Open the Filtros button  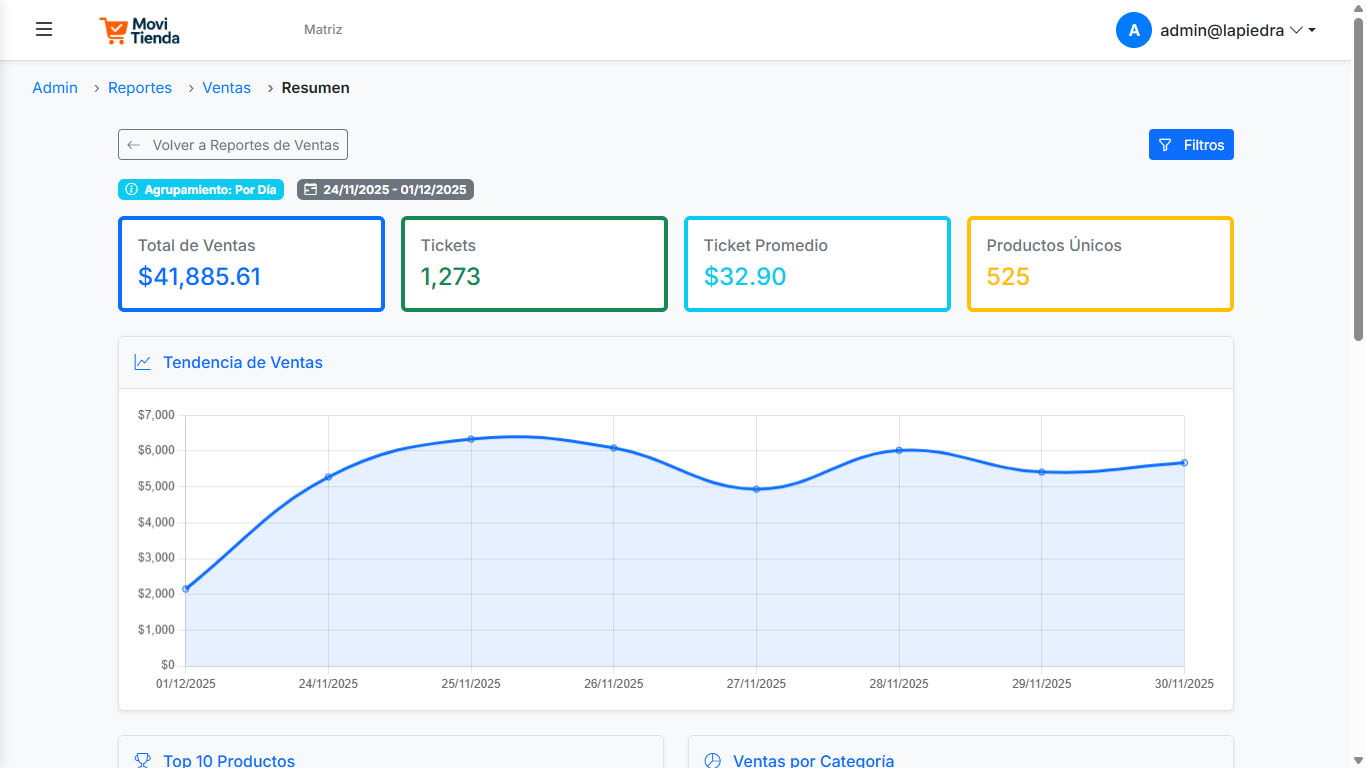1191,145
